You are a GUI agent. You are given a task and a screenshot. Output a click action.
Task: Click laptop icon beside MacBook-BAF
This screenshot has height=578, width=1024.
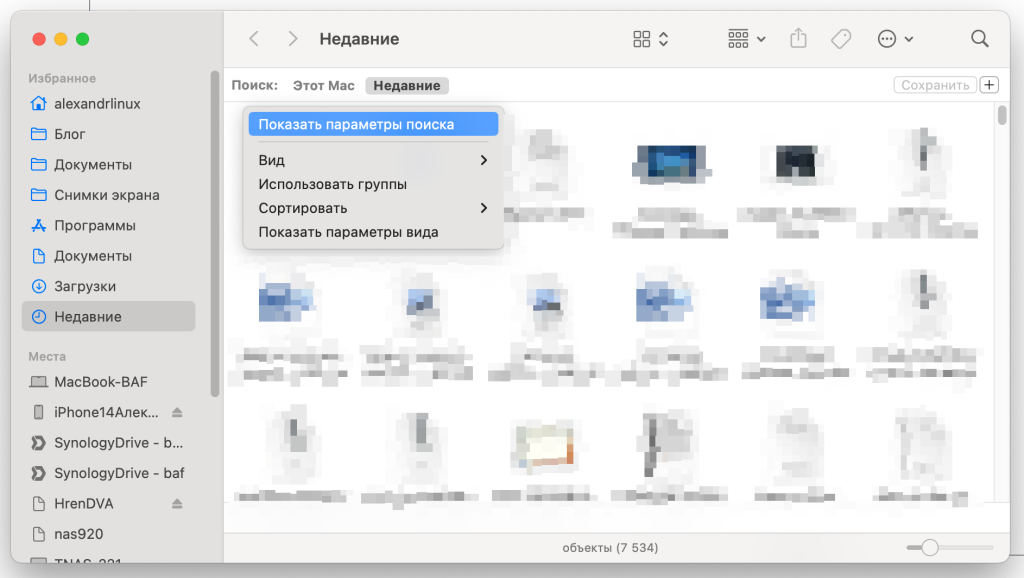pyautogui.click(x=39, y=381)
